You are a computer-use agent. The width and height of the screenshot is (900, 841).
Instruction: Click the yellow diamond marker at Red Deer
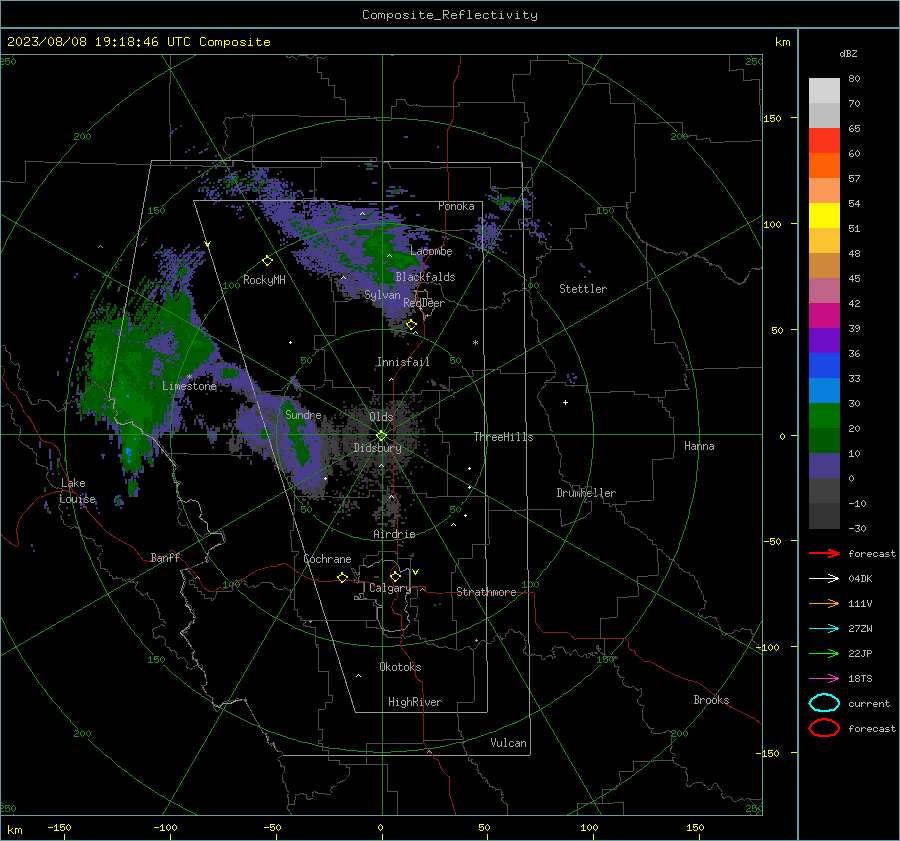[x=411, y=325]
